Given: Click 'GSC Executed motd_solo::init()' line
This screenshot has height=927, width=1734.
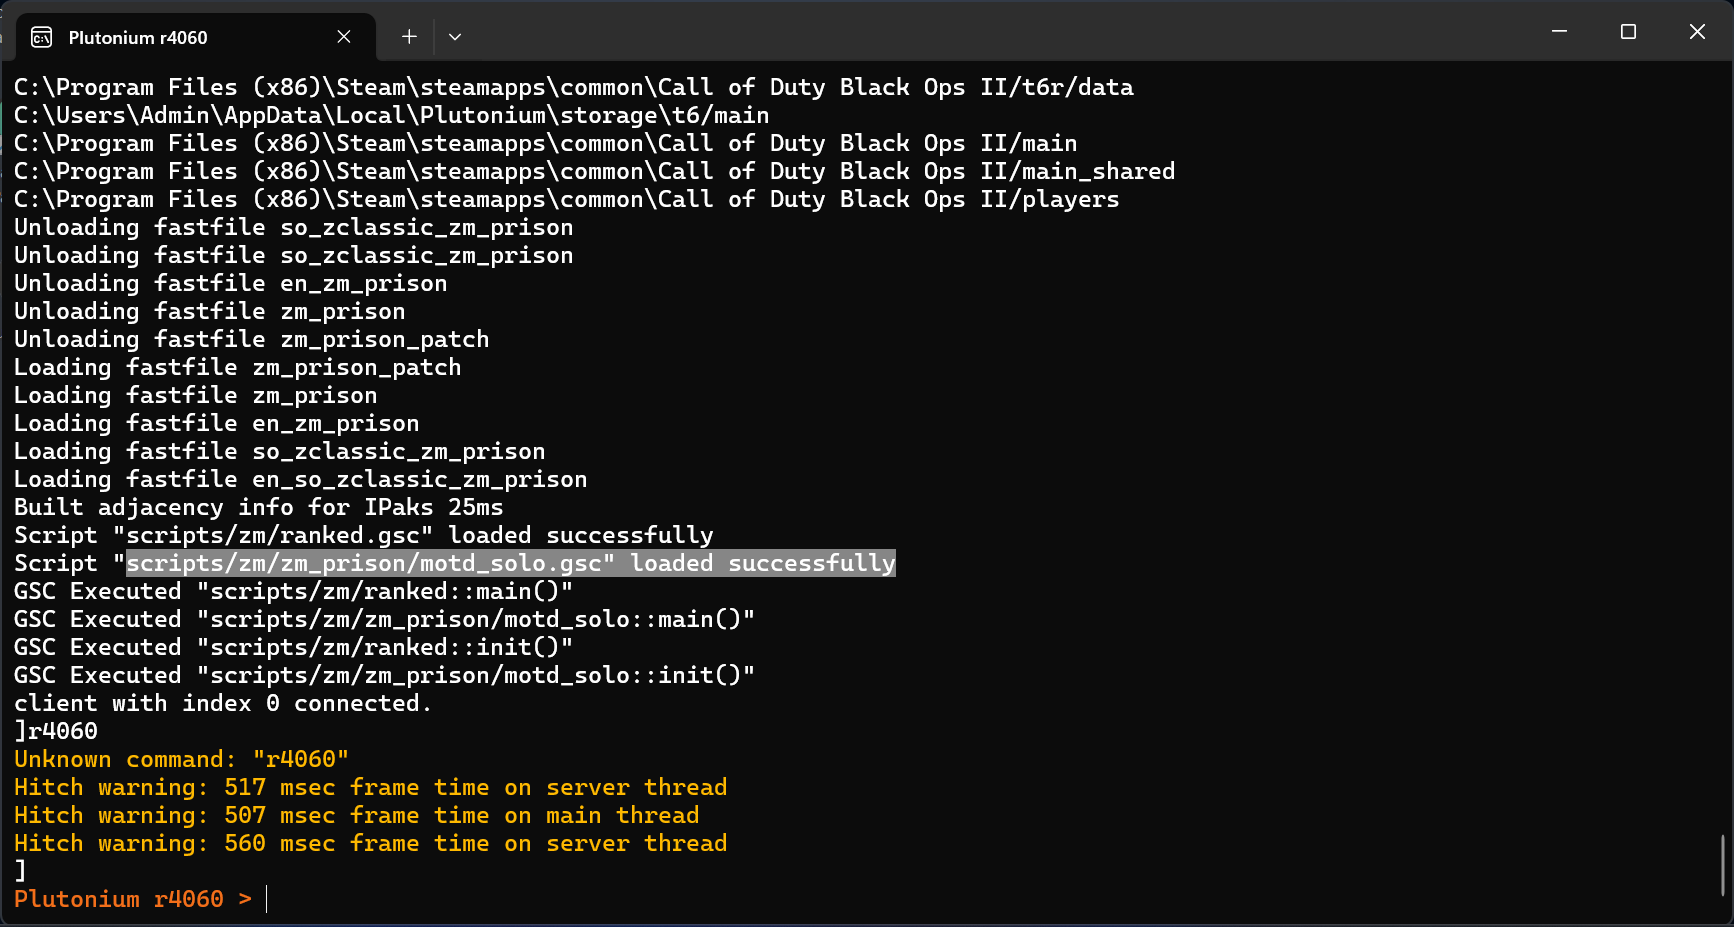Looking at the screenshot, I should [x=384, y=675].
